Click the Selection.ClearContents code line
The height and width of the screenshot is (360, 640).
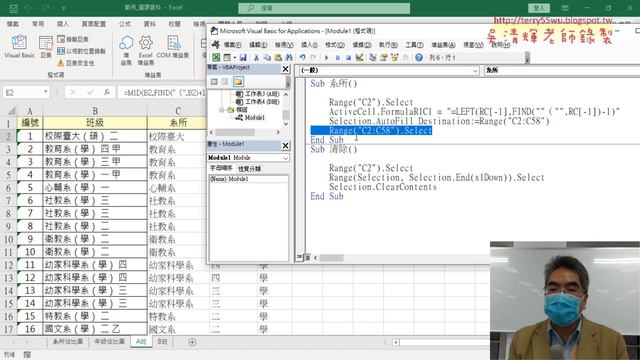(383, 187)
